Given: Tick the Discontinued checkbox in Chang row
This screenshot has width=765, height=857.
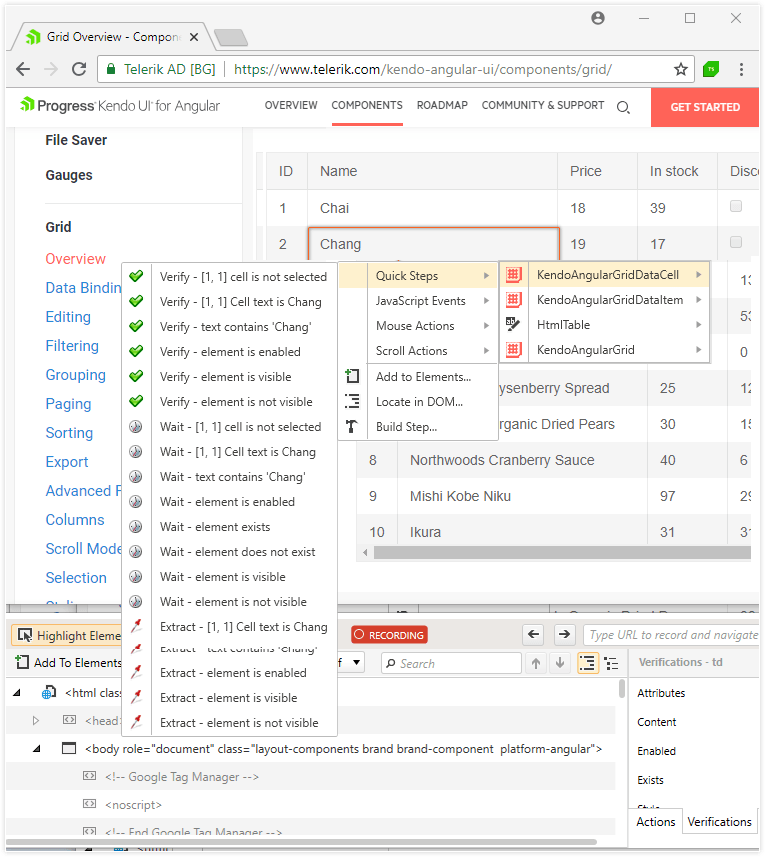Looking at the screenshot, I should click(x=736, y=242).
